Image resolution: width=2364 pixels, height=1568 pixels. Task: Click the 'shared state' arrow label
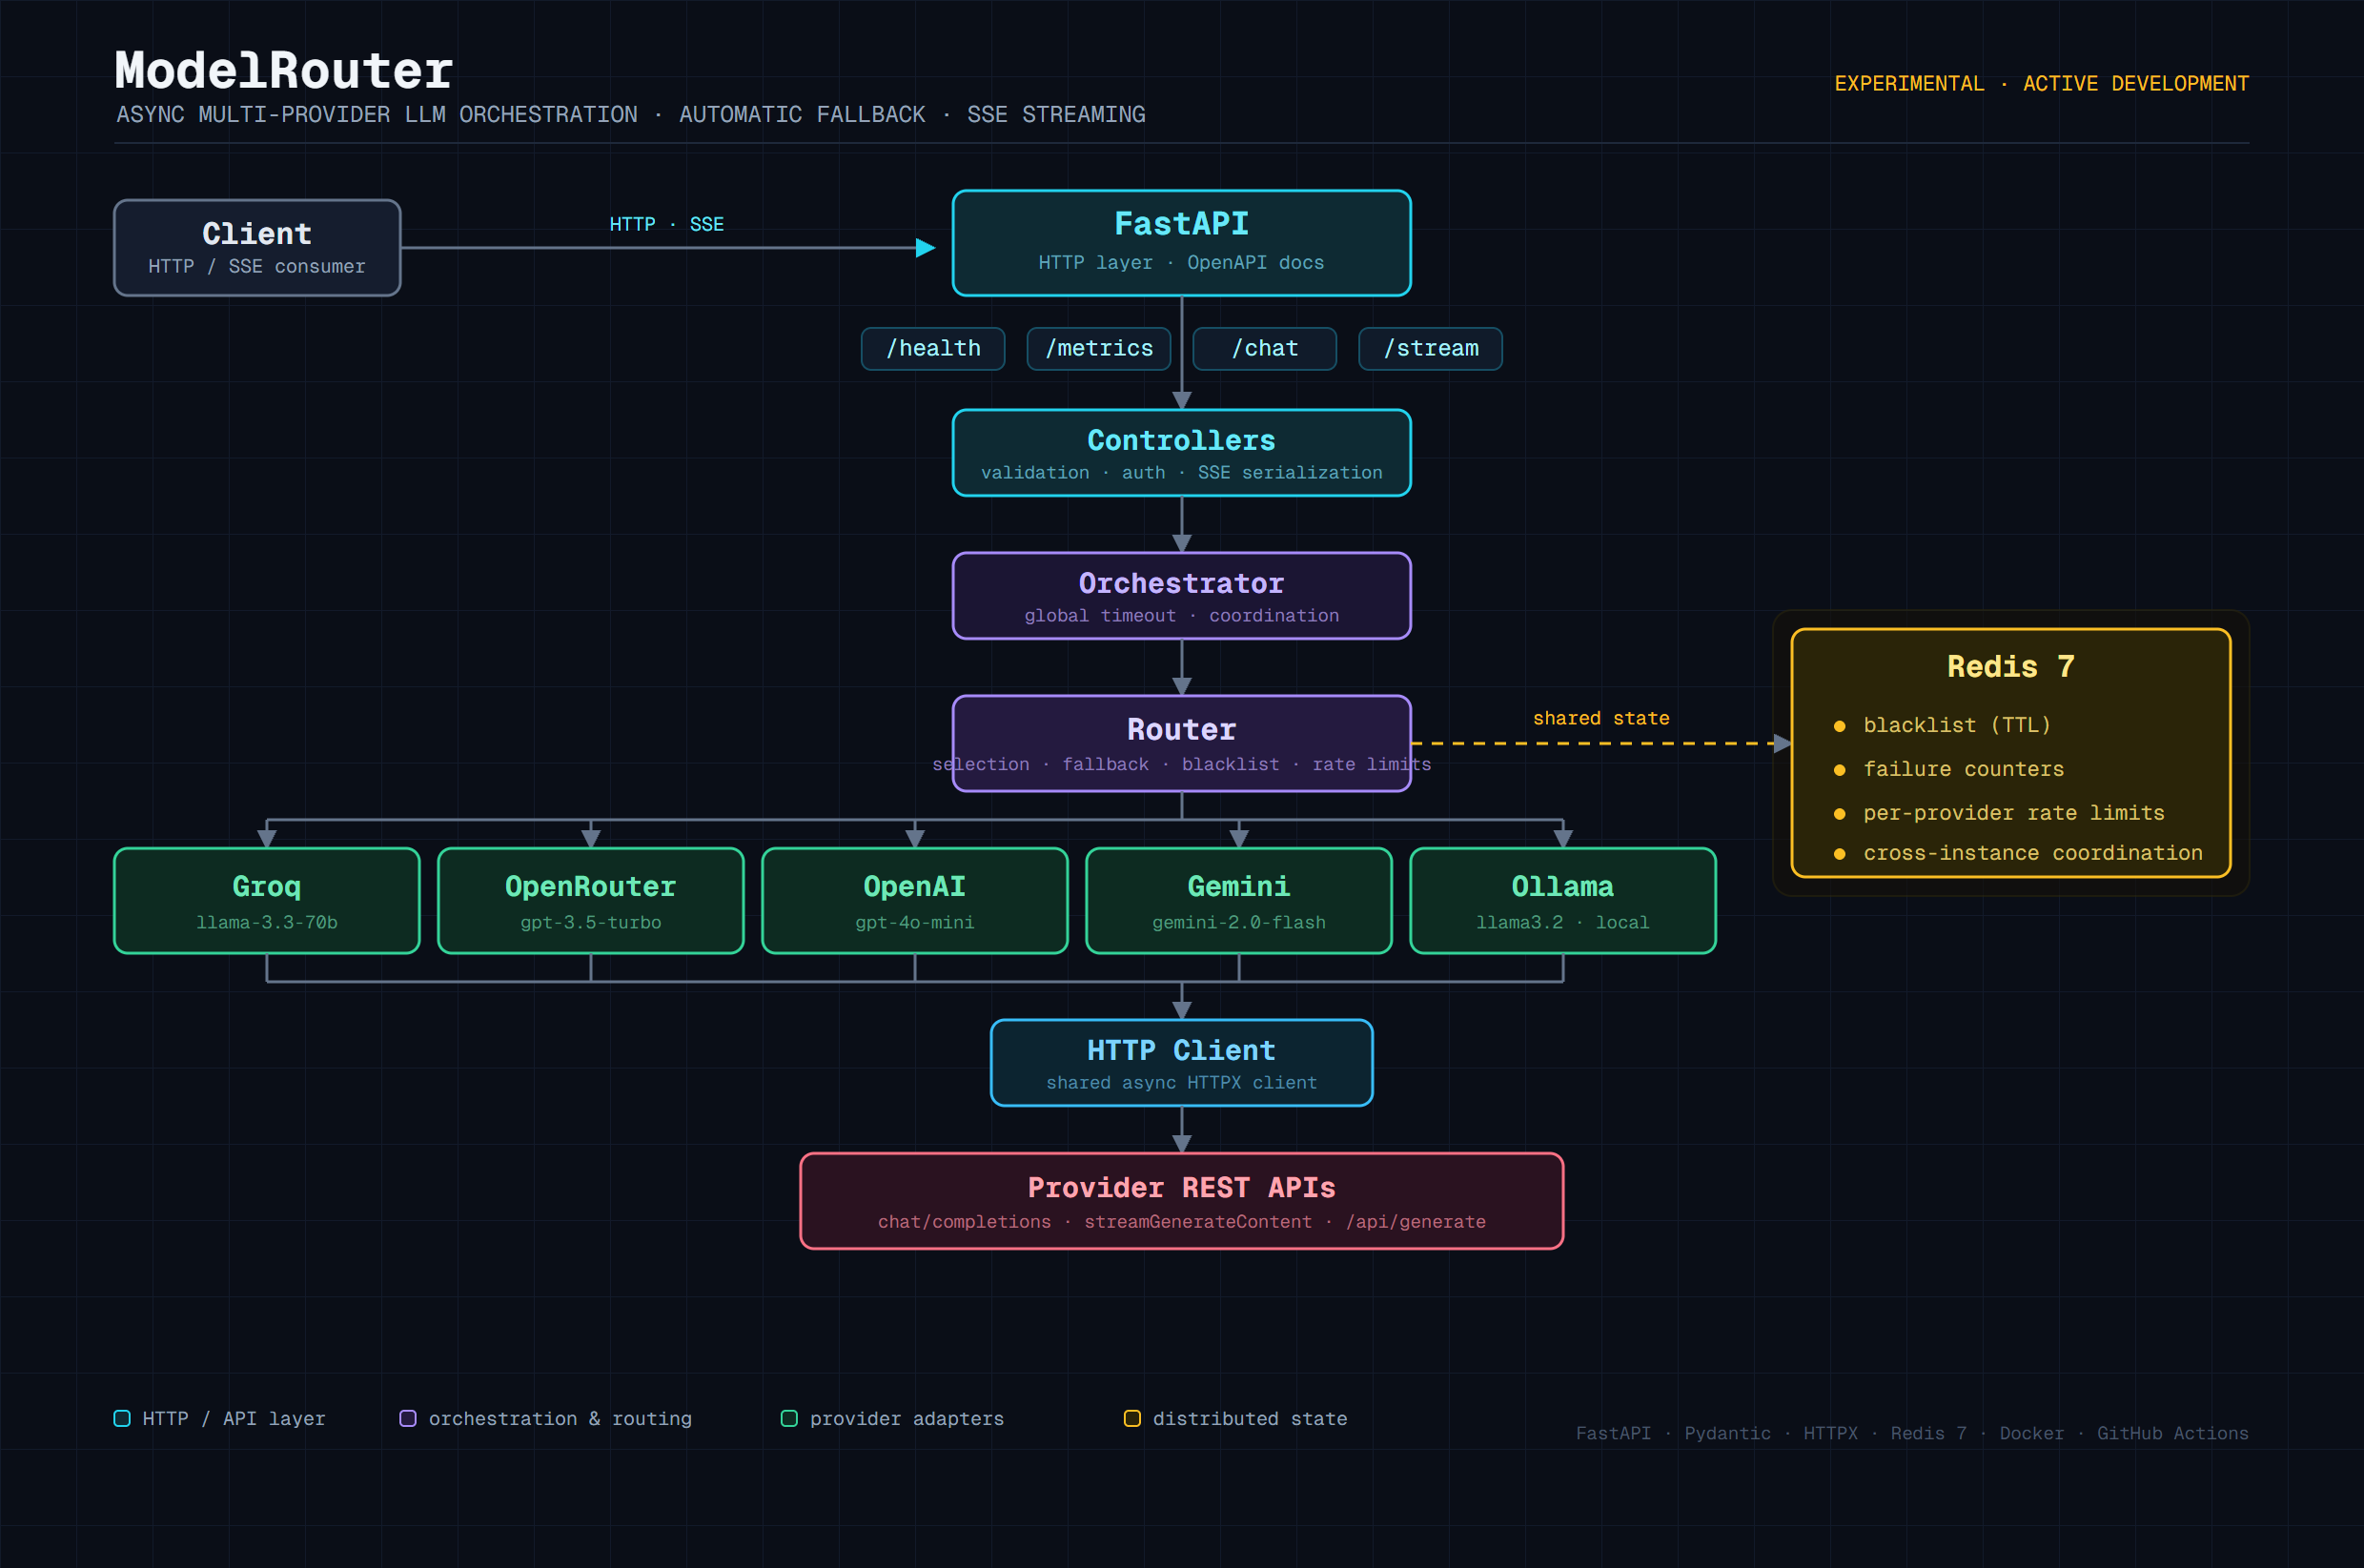pos(1601,718)
